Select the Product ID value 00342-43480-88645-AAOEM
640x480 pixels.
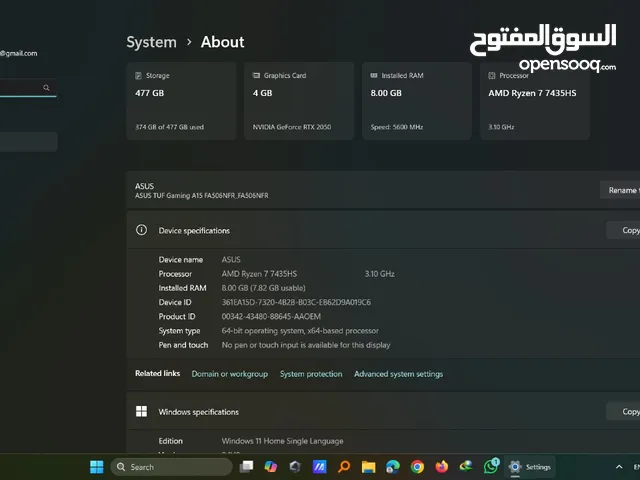[271, 316]
